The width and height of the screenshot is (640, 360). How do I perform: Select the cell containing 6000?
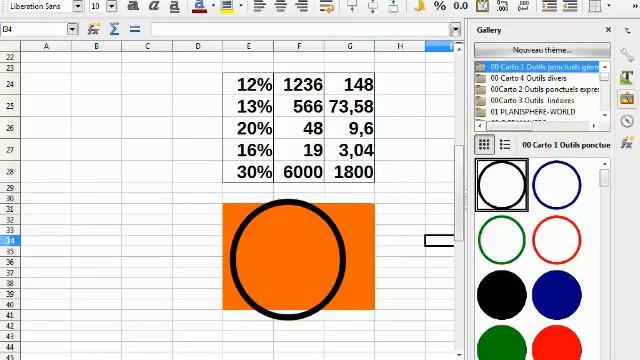tap(299, 171)
